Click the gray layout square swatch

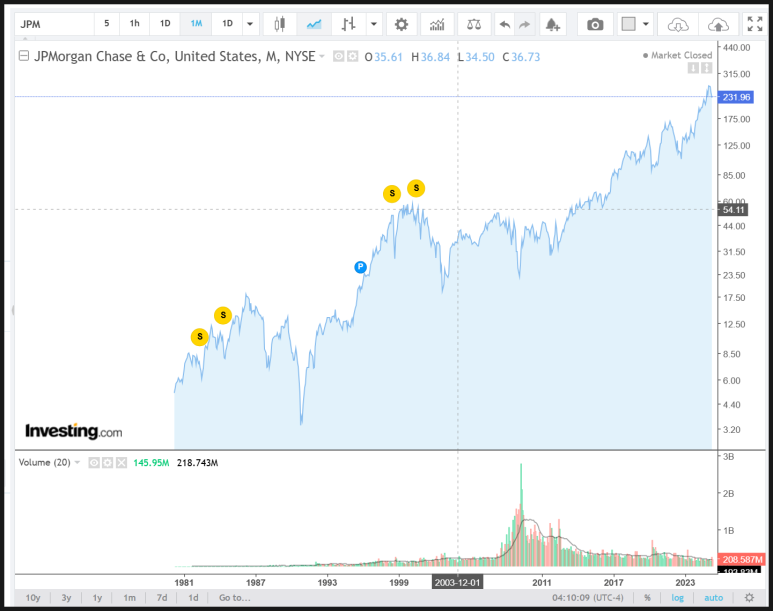[629, 24]
